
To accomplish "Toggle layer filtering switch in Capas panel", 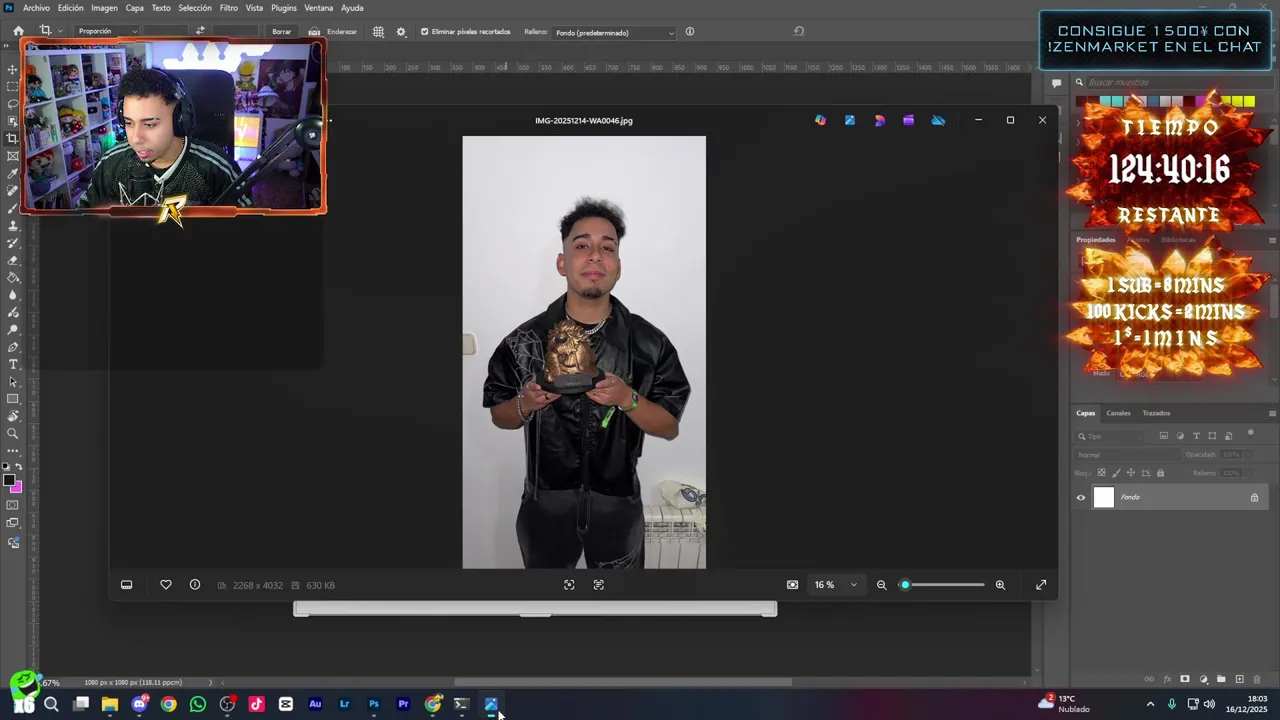I will pos(1251,435).
